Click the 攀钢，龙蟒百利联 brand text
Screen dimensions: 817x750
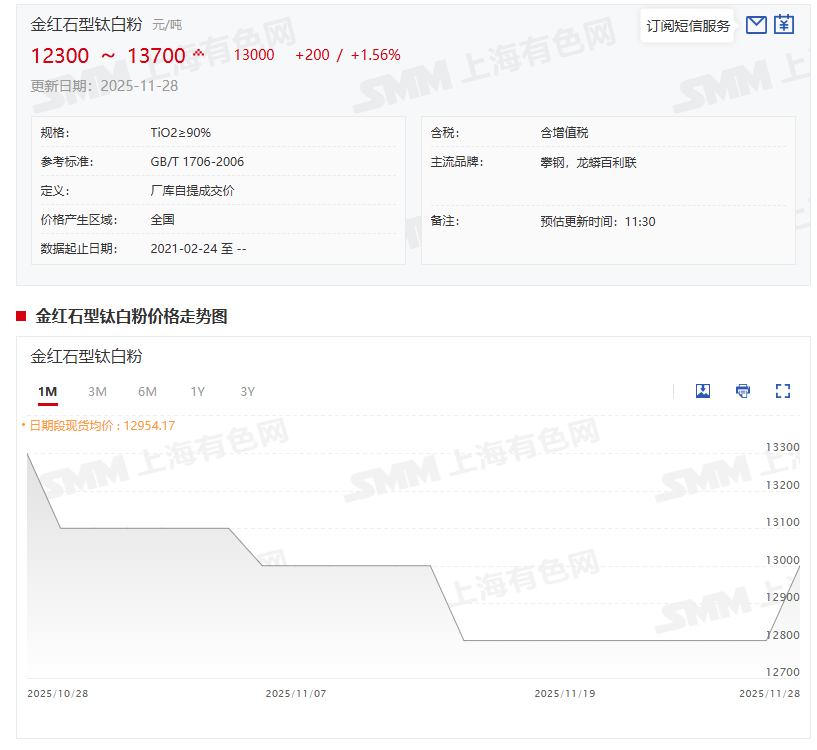click(588, 162)
